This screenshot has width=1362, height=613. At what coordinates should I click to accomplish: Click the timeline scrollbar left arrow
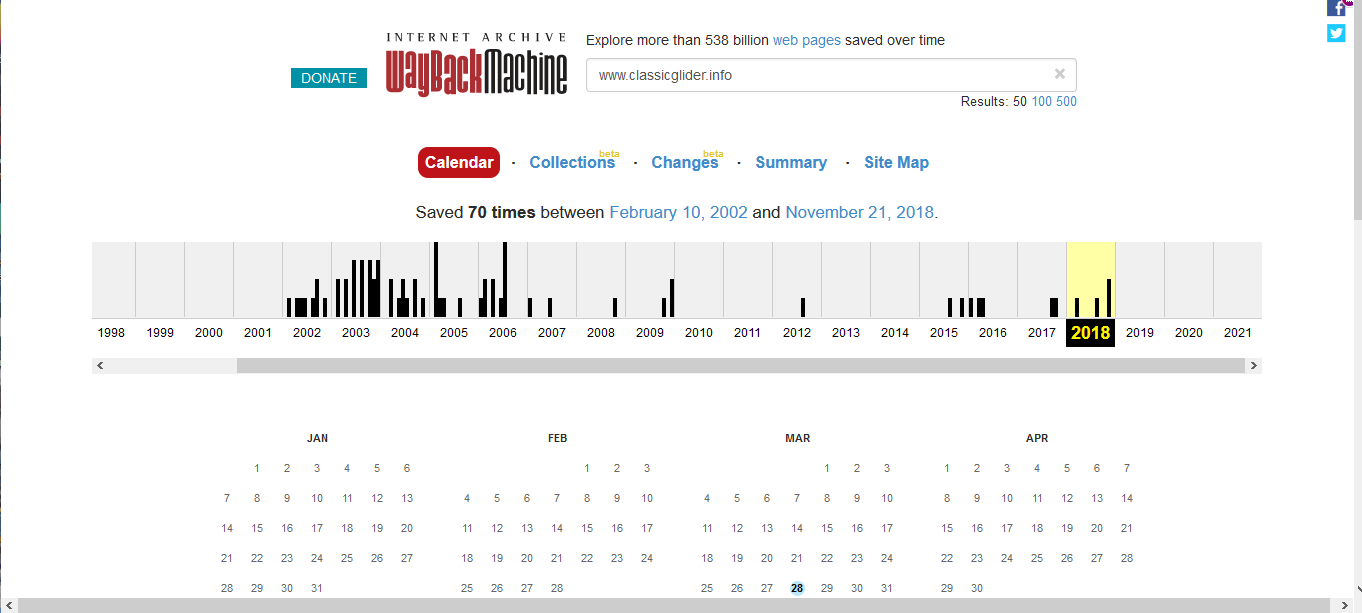[x=100, y=366]
